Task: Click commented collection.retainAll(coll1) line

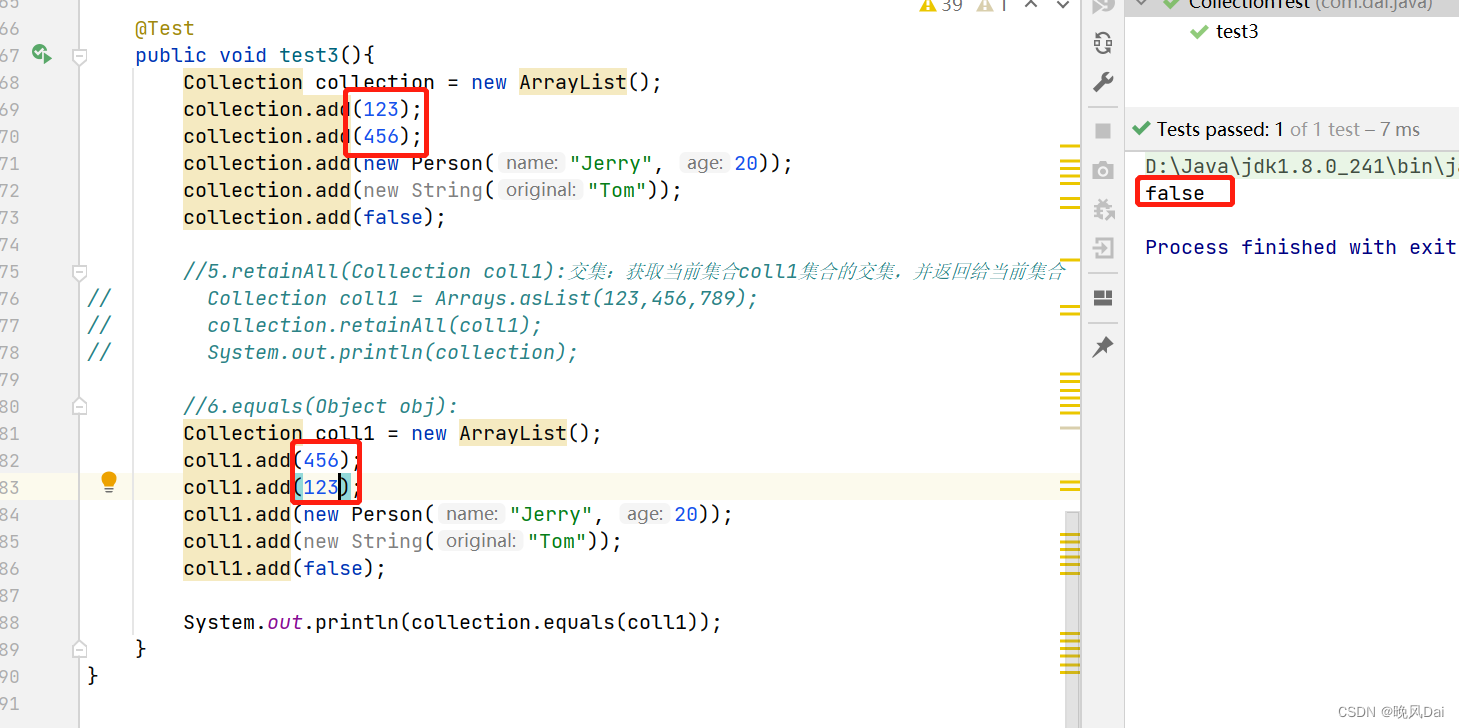Action: click(x=375, y=325)
